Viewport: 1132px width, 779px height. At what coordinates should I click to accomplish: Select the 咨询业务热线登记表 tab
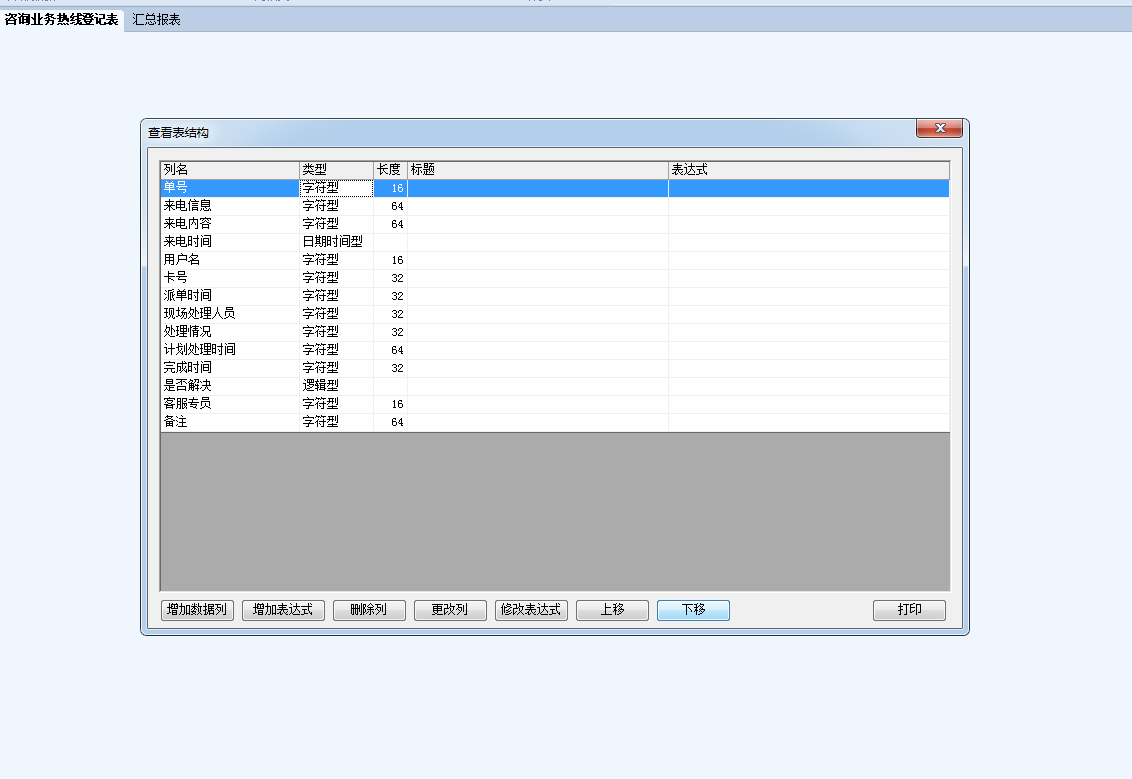coord(62,20)
